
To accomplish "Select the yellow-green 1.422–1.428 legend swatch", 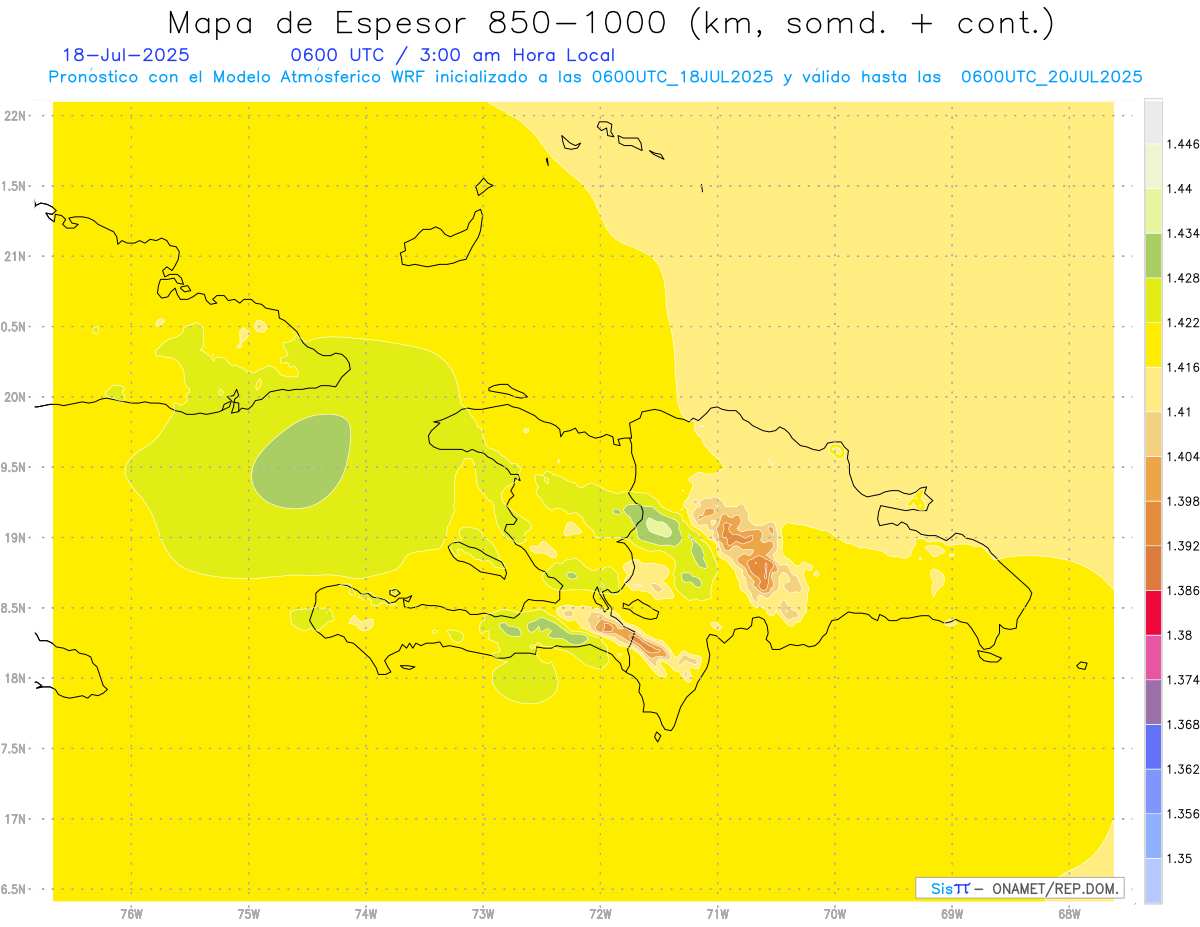I will 1154,300.
